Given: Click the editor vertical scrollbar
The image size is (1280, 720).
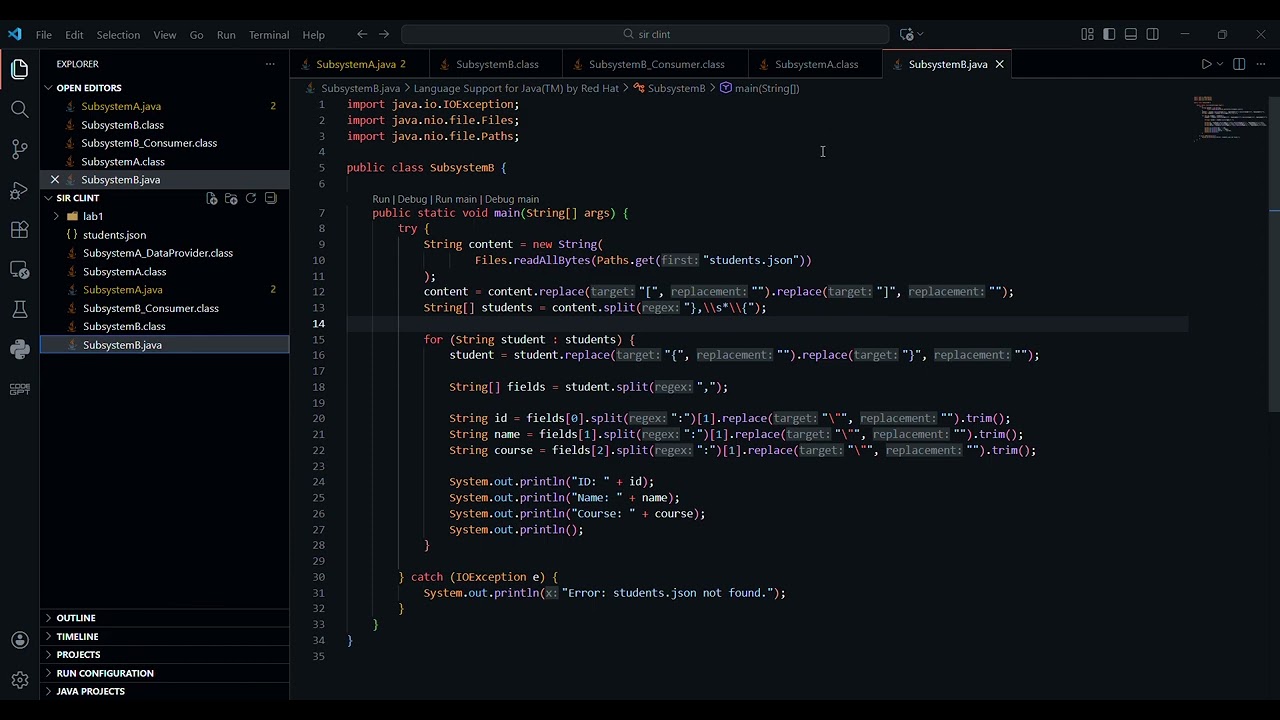Looking at the screenshot, I should (1274, 253).
